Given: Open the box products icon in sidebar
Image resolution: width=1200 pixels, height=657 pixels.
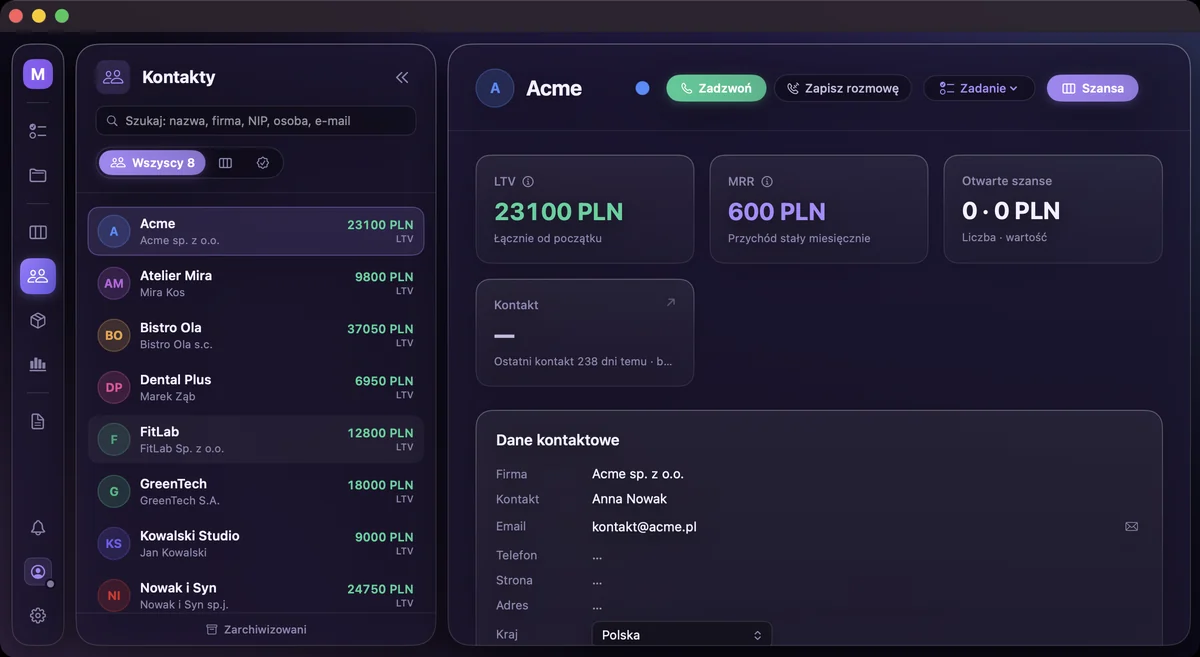Looking at the screenshot, I should coord(38,320).
